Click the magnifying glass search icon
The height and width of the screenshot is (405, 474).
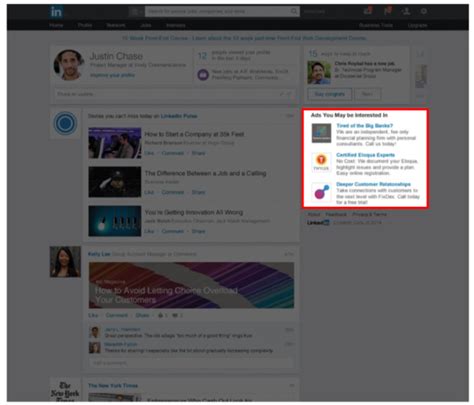(294, 12)
